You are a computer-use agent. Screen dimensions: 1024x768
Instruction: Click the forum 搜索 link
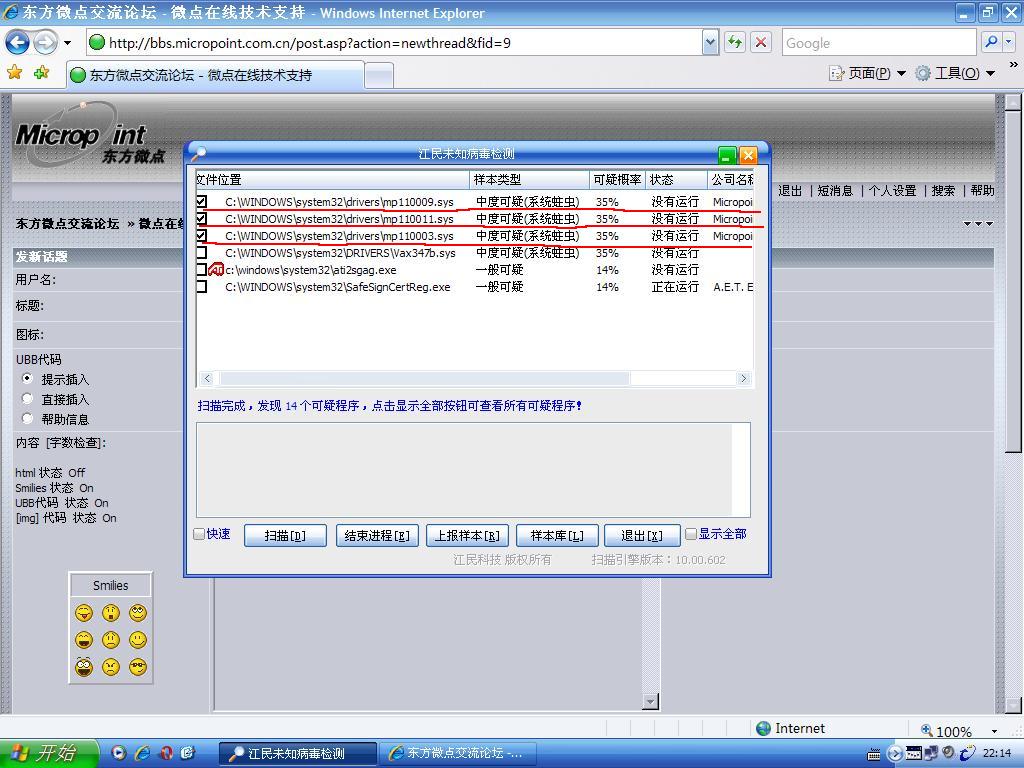[943, 191]
